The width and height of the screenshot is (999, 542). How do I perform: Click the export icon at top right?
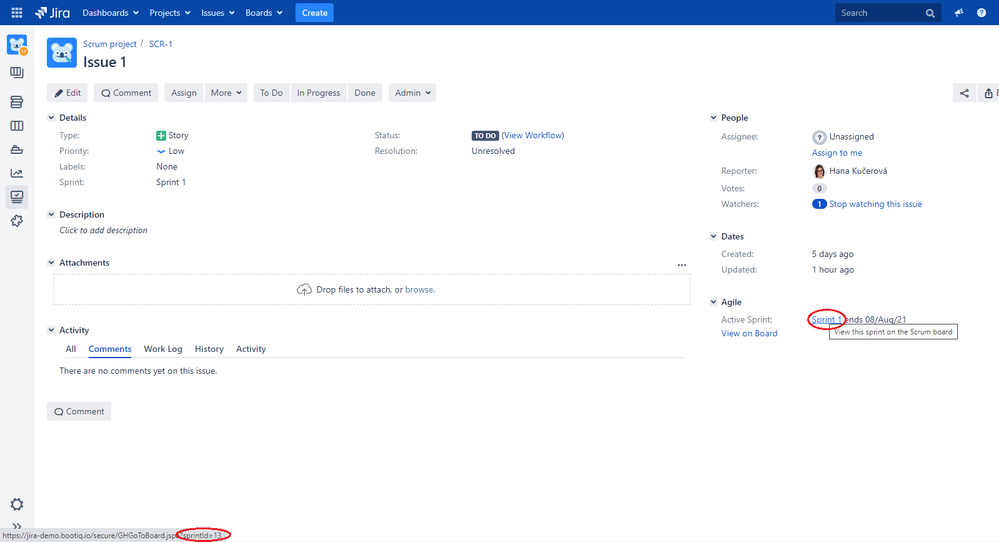[x=989, y=93]
